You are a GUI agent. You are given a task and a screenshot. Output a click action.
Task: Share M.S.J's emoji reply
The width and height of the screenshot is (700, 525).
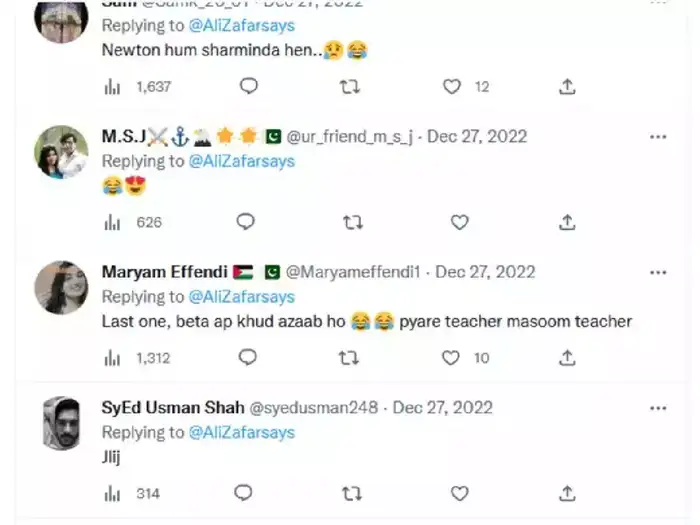point(567,222)
